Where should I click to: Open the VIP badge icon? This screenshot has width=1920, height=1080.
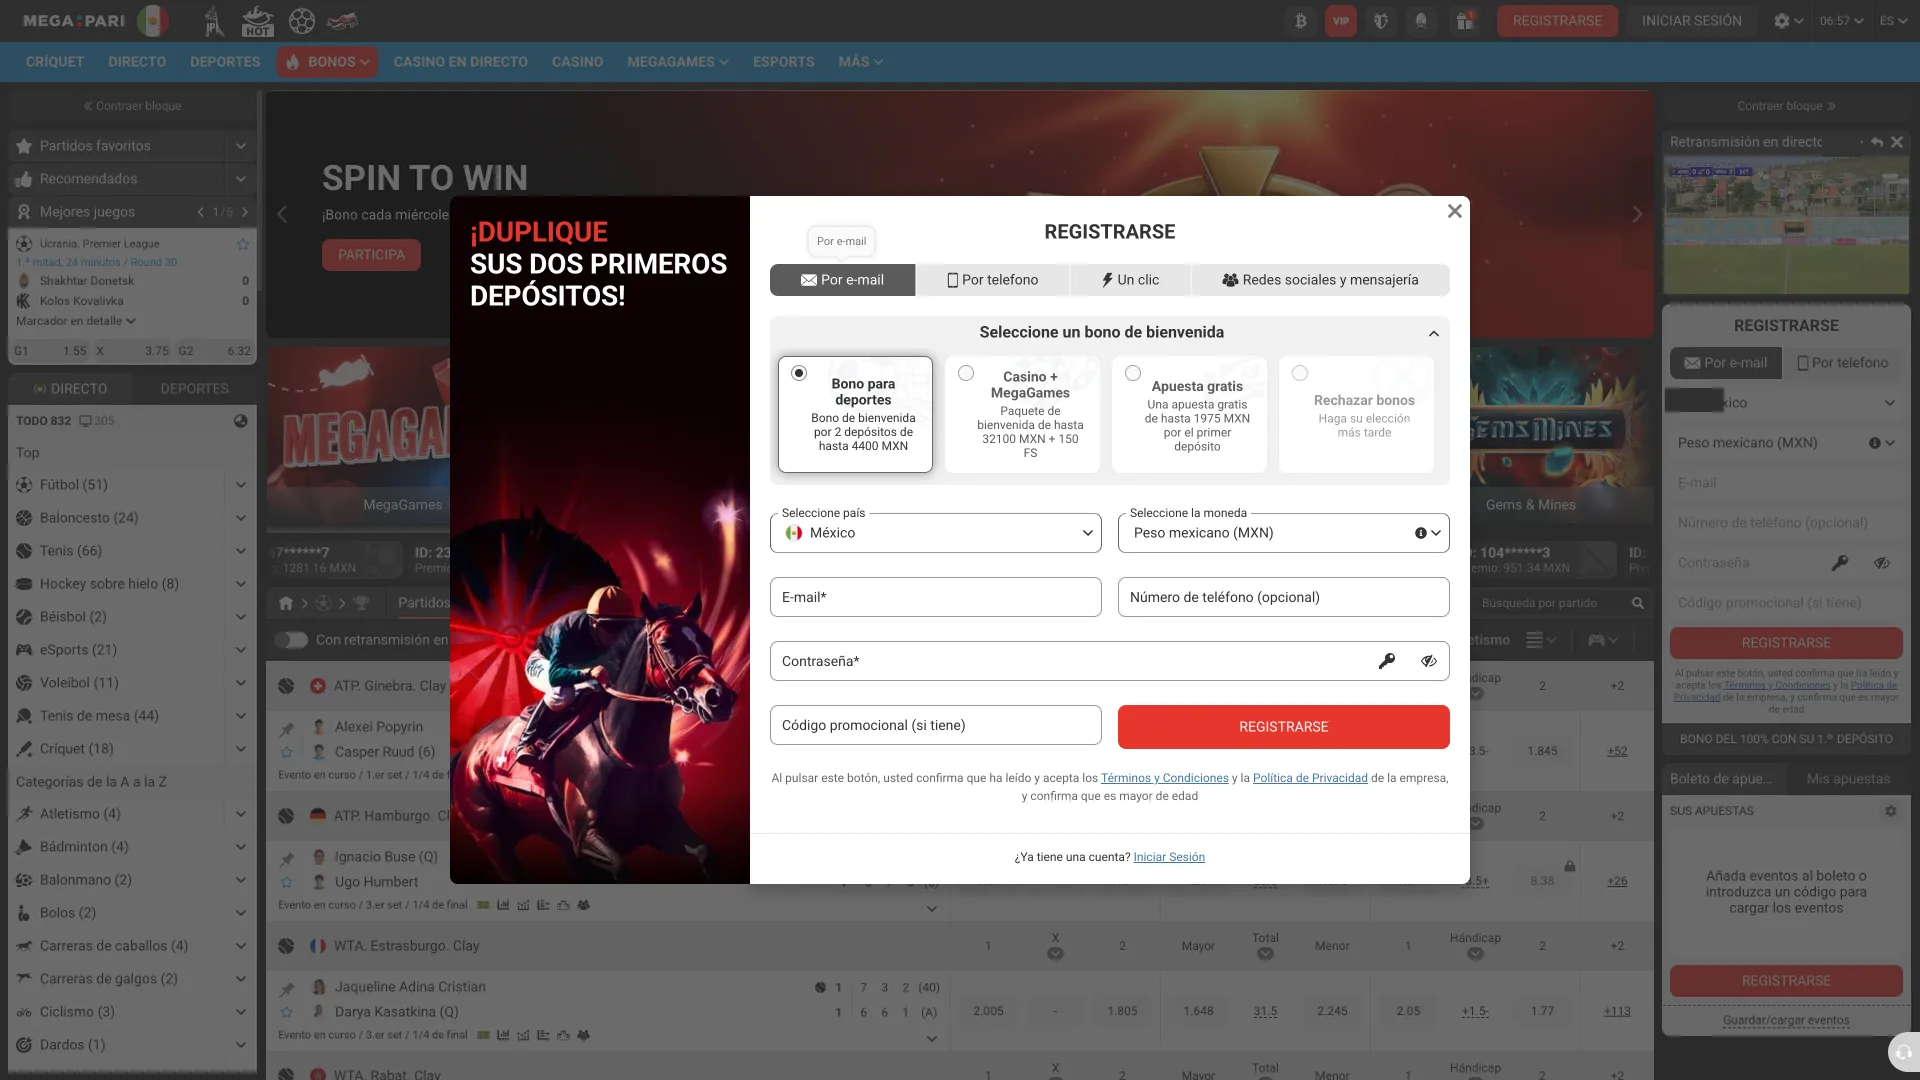pos(1341,21)
